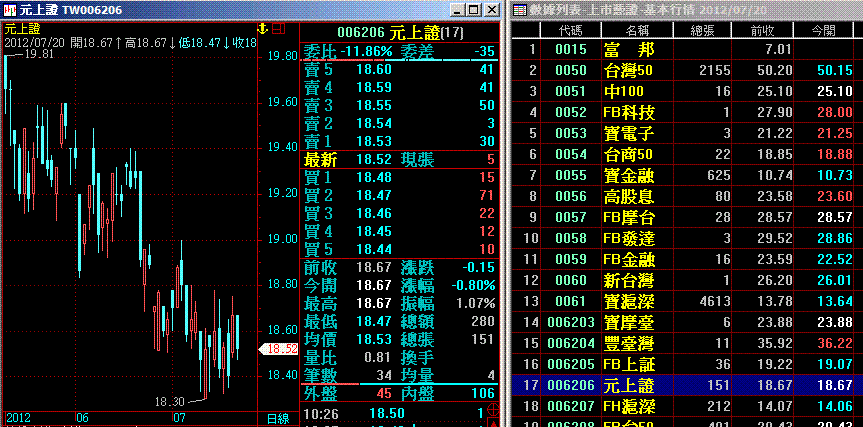Select row 0060 新台灣 in the list
863x427 pixels.
click(x=687, y=280)
